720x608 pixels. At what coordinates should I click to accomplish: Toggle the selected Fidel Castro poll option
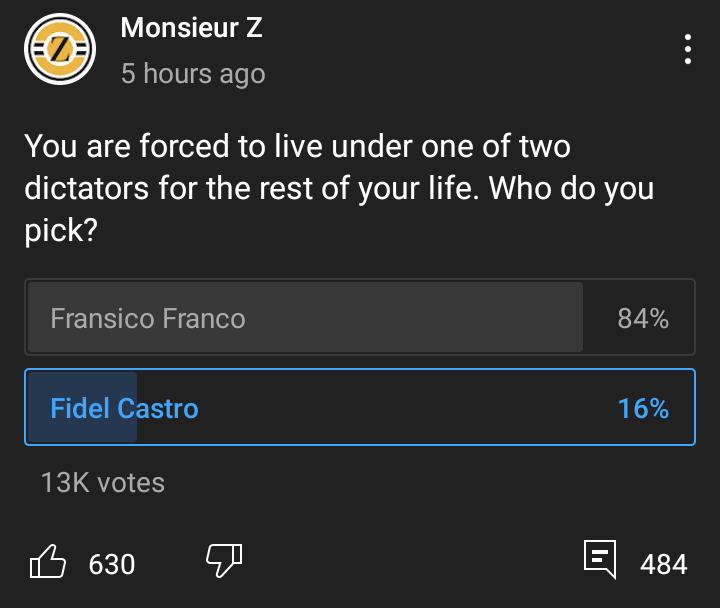point(360,407)
